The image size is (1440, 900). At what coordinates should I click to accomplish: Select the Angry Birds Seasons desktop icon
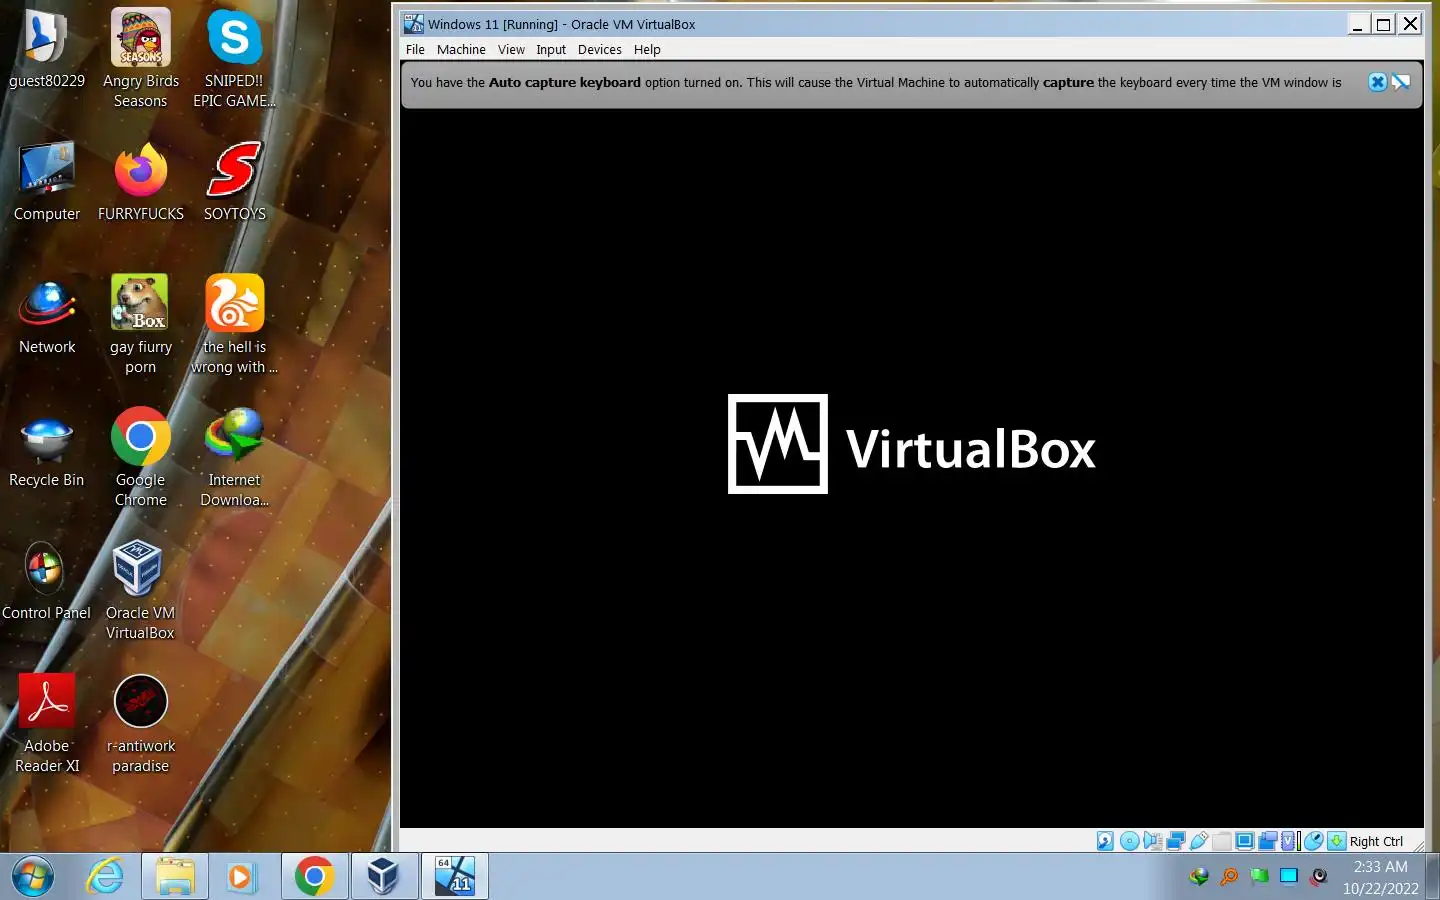(x=140, y=58)
